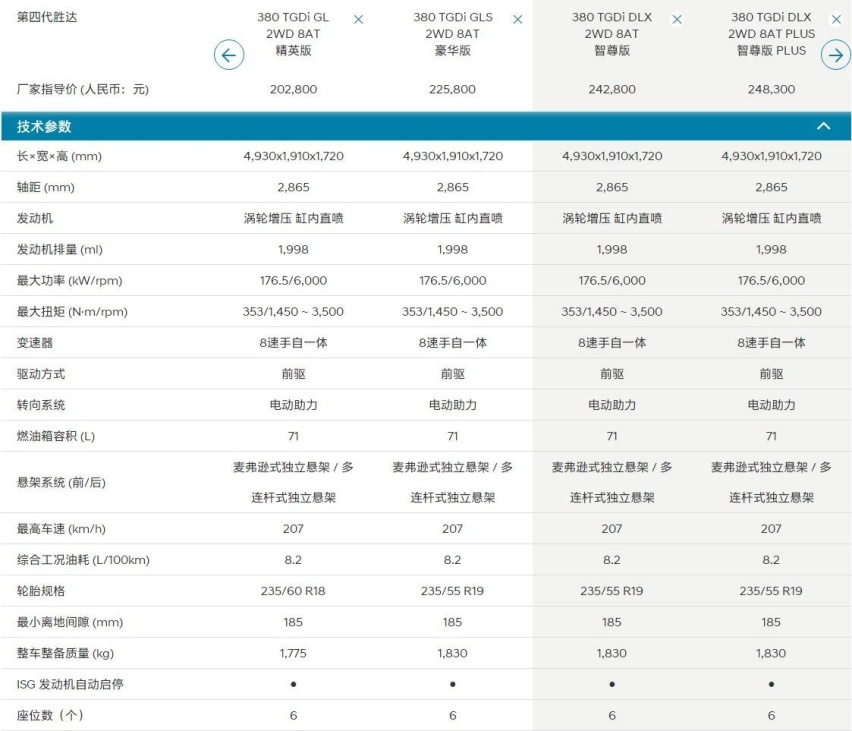Click the 技术参数 section header title

(x=44, y=127)
